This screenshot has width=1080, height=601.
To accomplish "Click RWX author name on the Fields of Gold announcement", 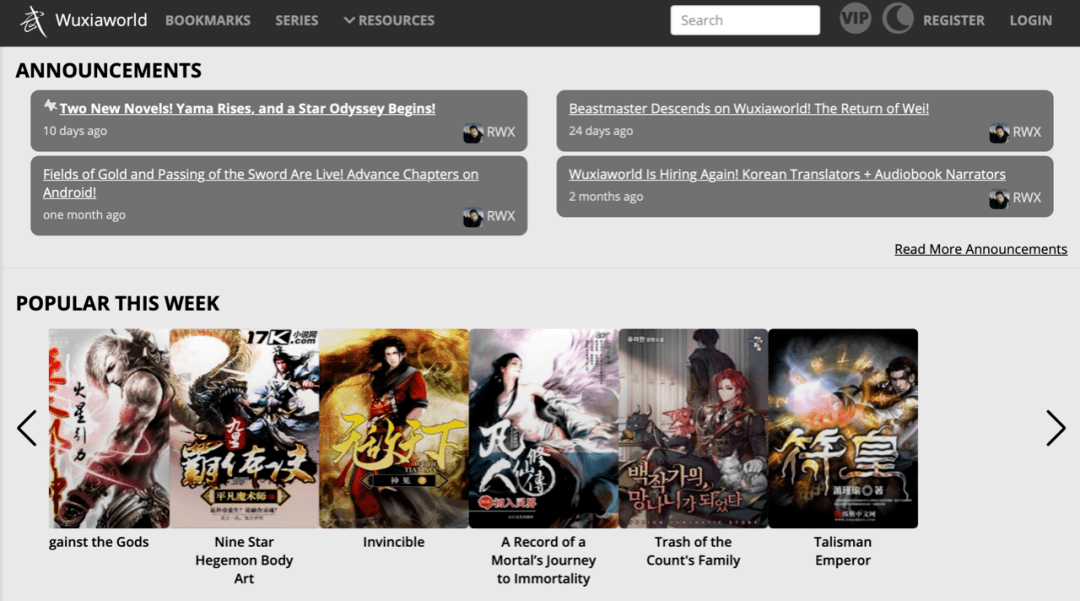I will [x=501, y=216].
